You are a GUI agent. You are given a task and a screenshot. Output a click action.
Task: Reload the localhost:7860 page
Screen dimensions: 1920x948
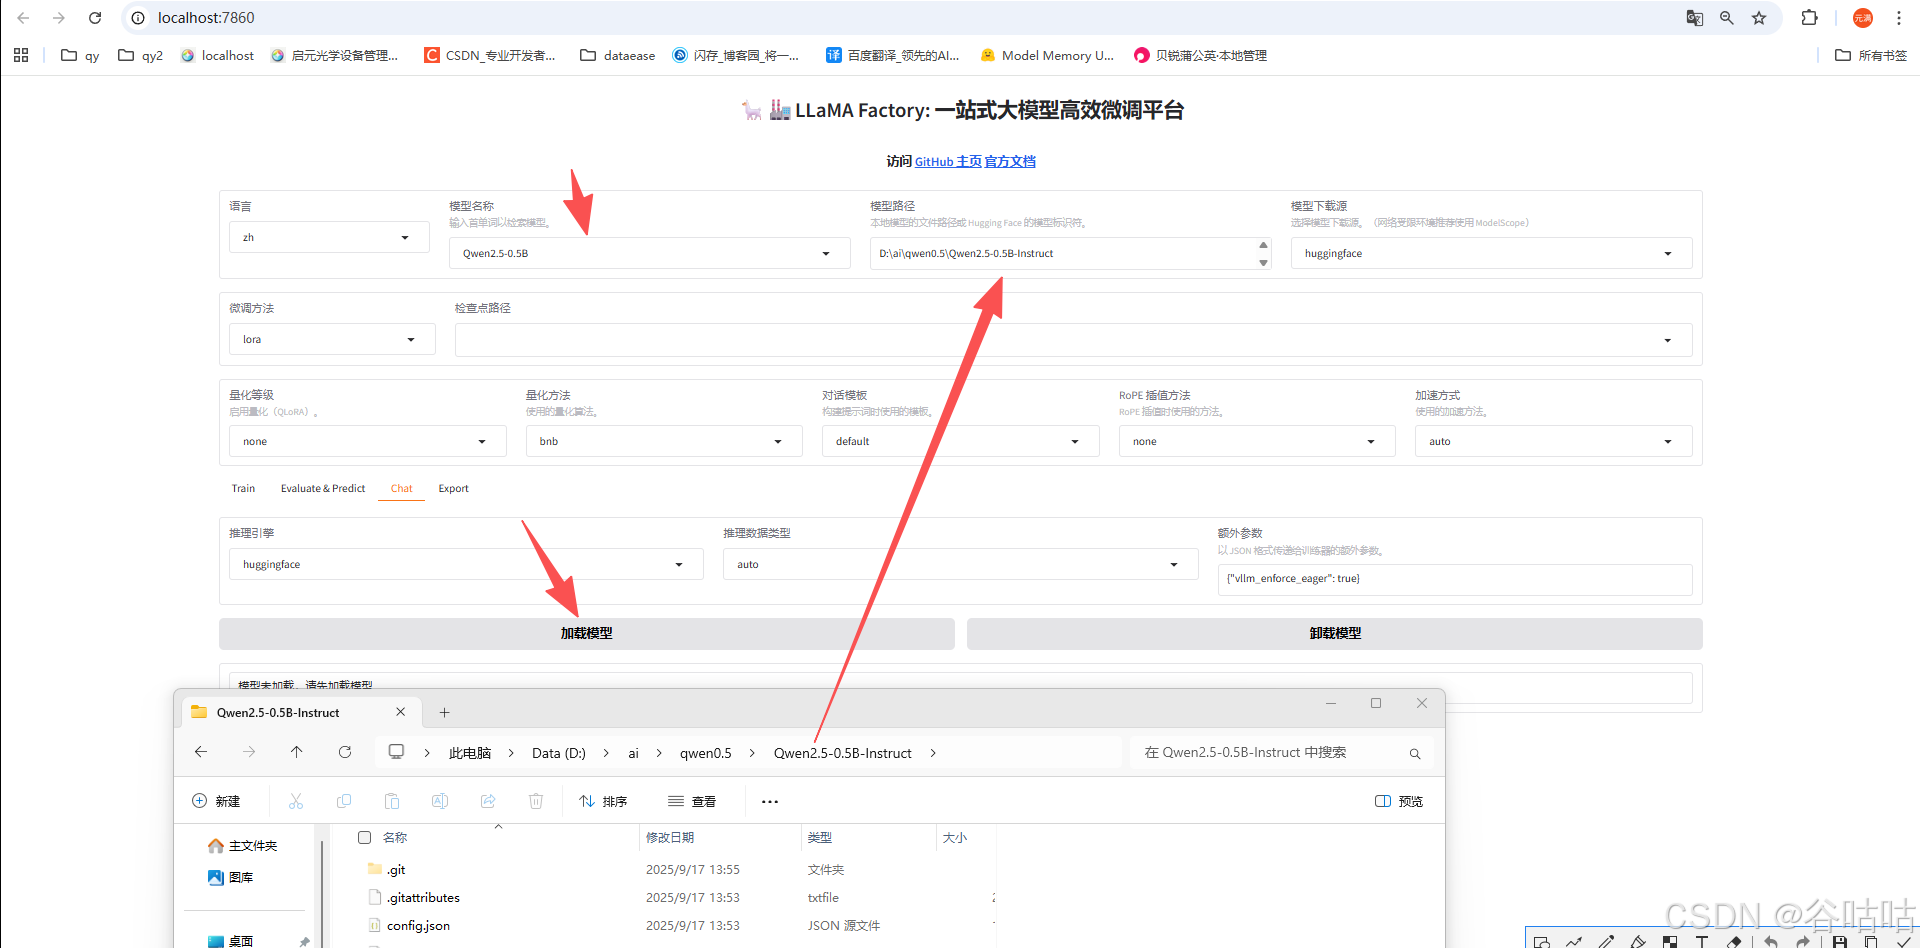pos(95,18)
